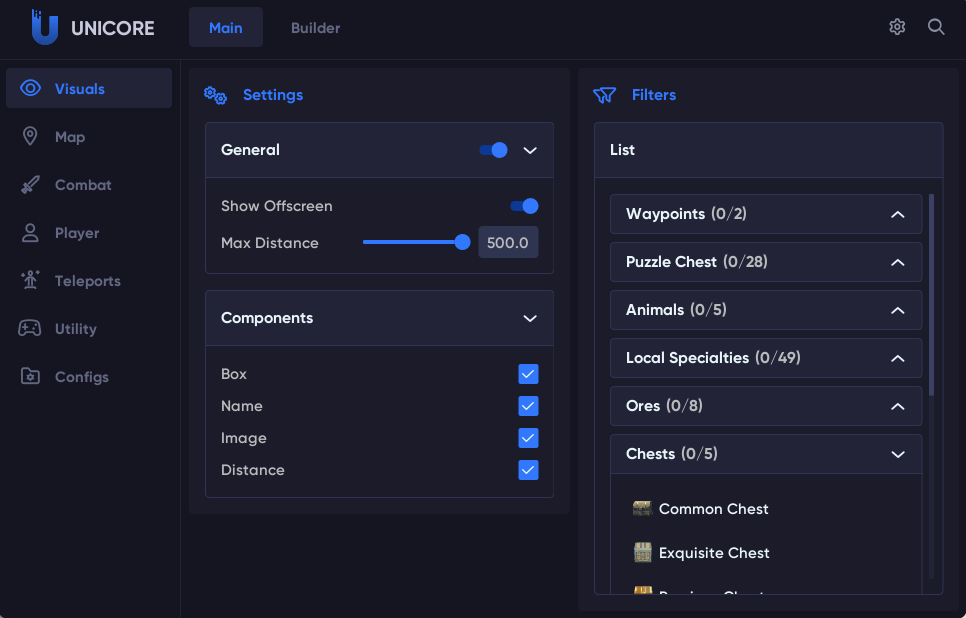
Task: Collapse the Components panel chevron
Action: point(530,318)
